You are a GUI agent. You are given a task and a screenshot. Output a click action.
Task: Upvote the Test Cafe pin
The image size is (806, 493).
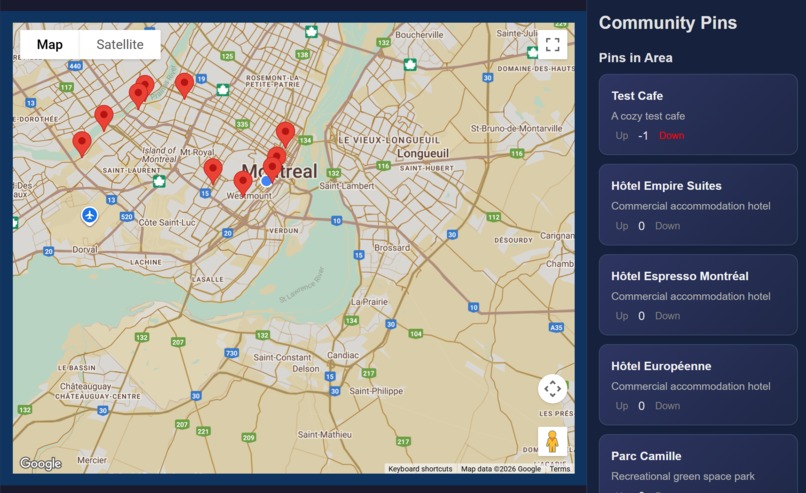(622, 136)
